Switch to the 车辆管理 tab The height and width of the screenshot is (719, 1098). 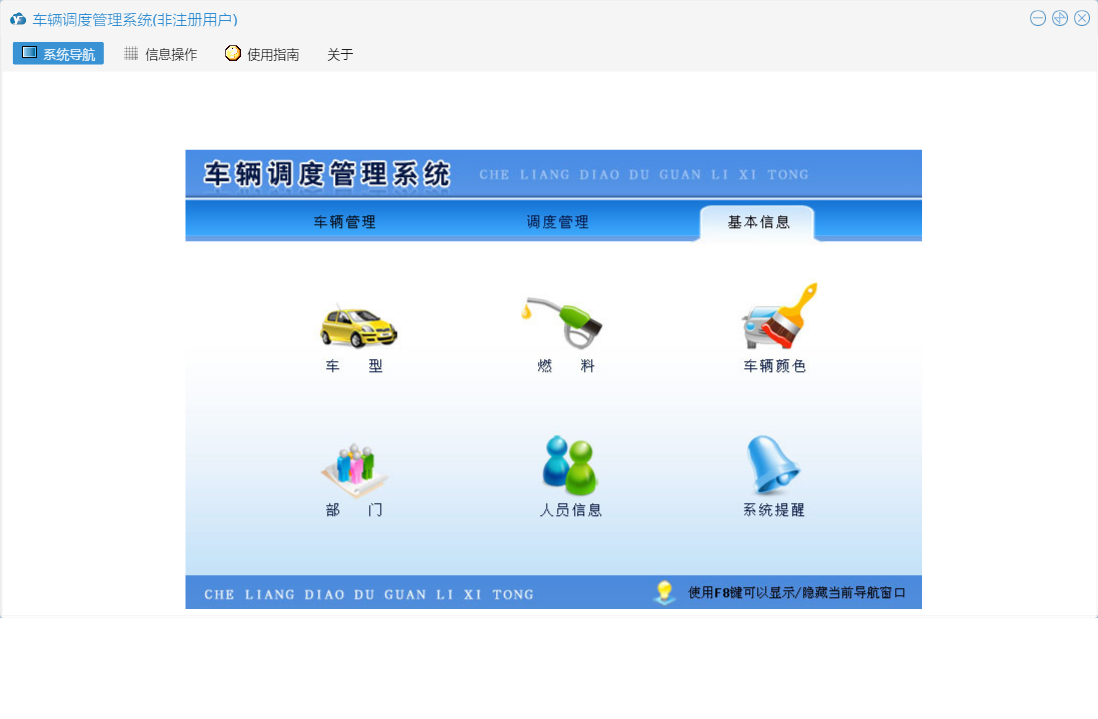(345, 222)
